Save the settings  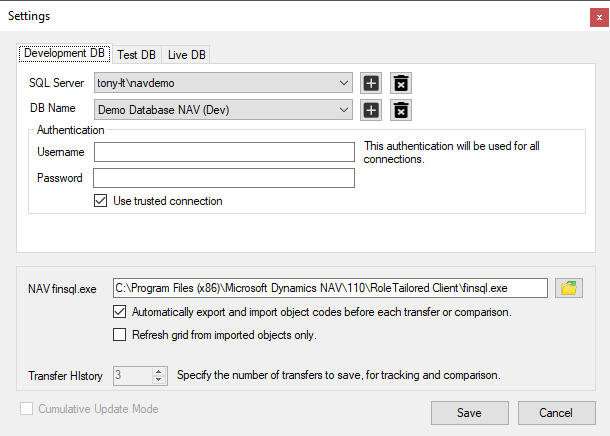pyautogui.click(x=469, y=413)
